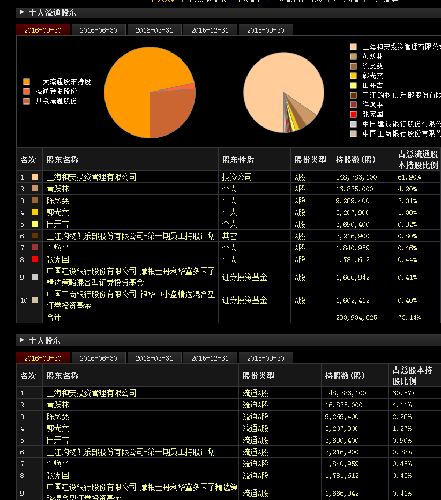Click the 股东名称 header in tradable shareholders table
This screenshot has height=500, width=441.
tap(62, 160)
